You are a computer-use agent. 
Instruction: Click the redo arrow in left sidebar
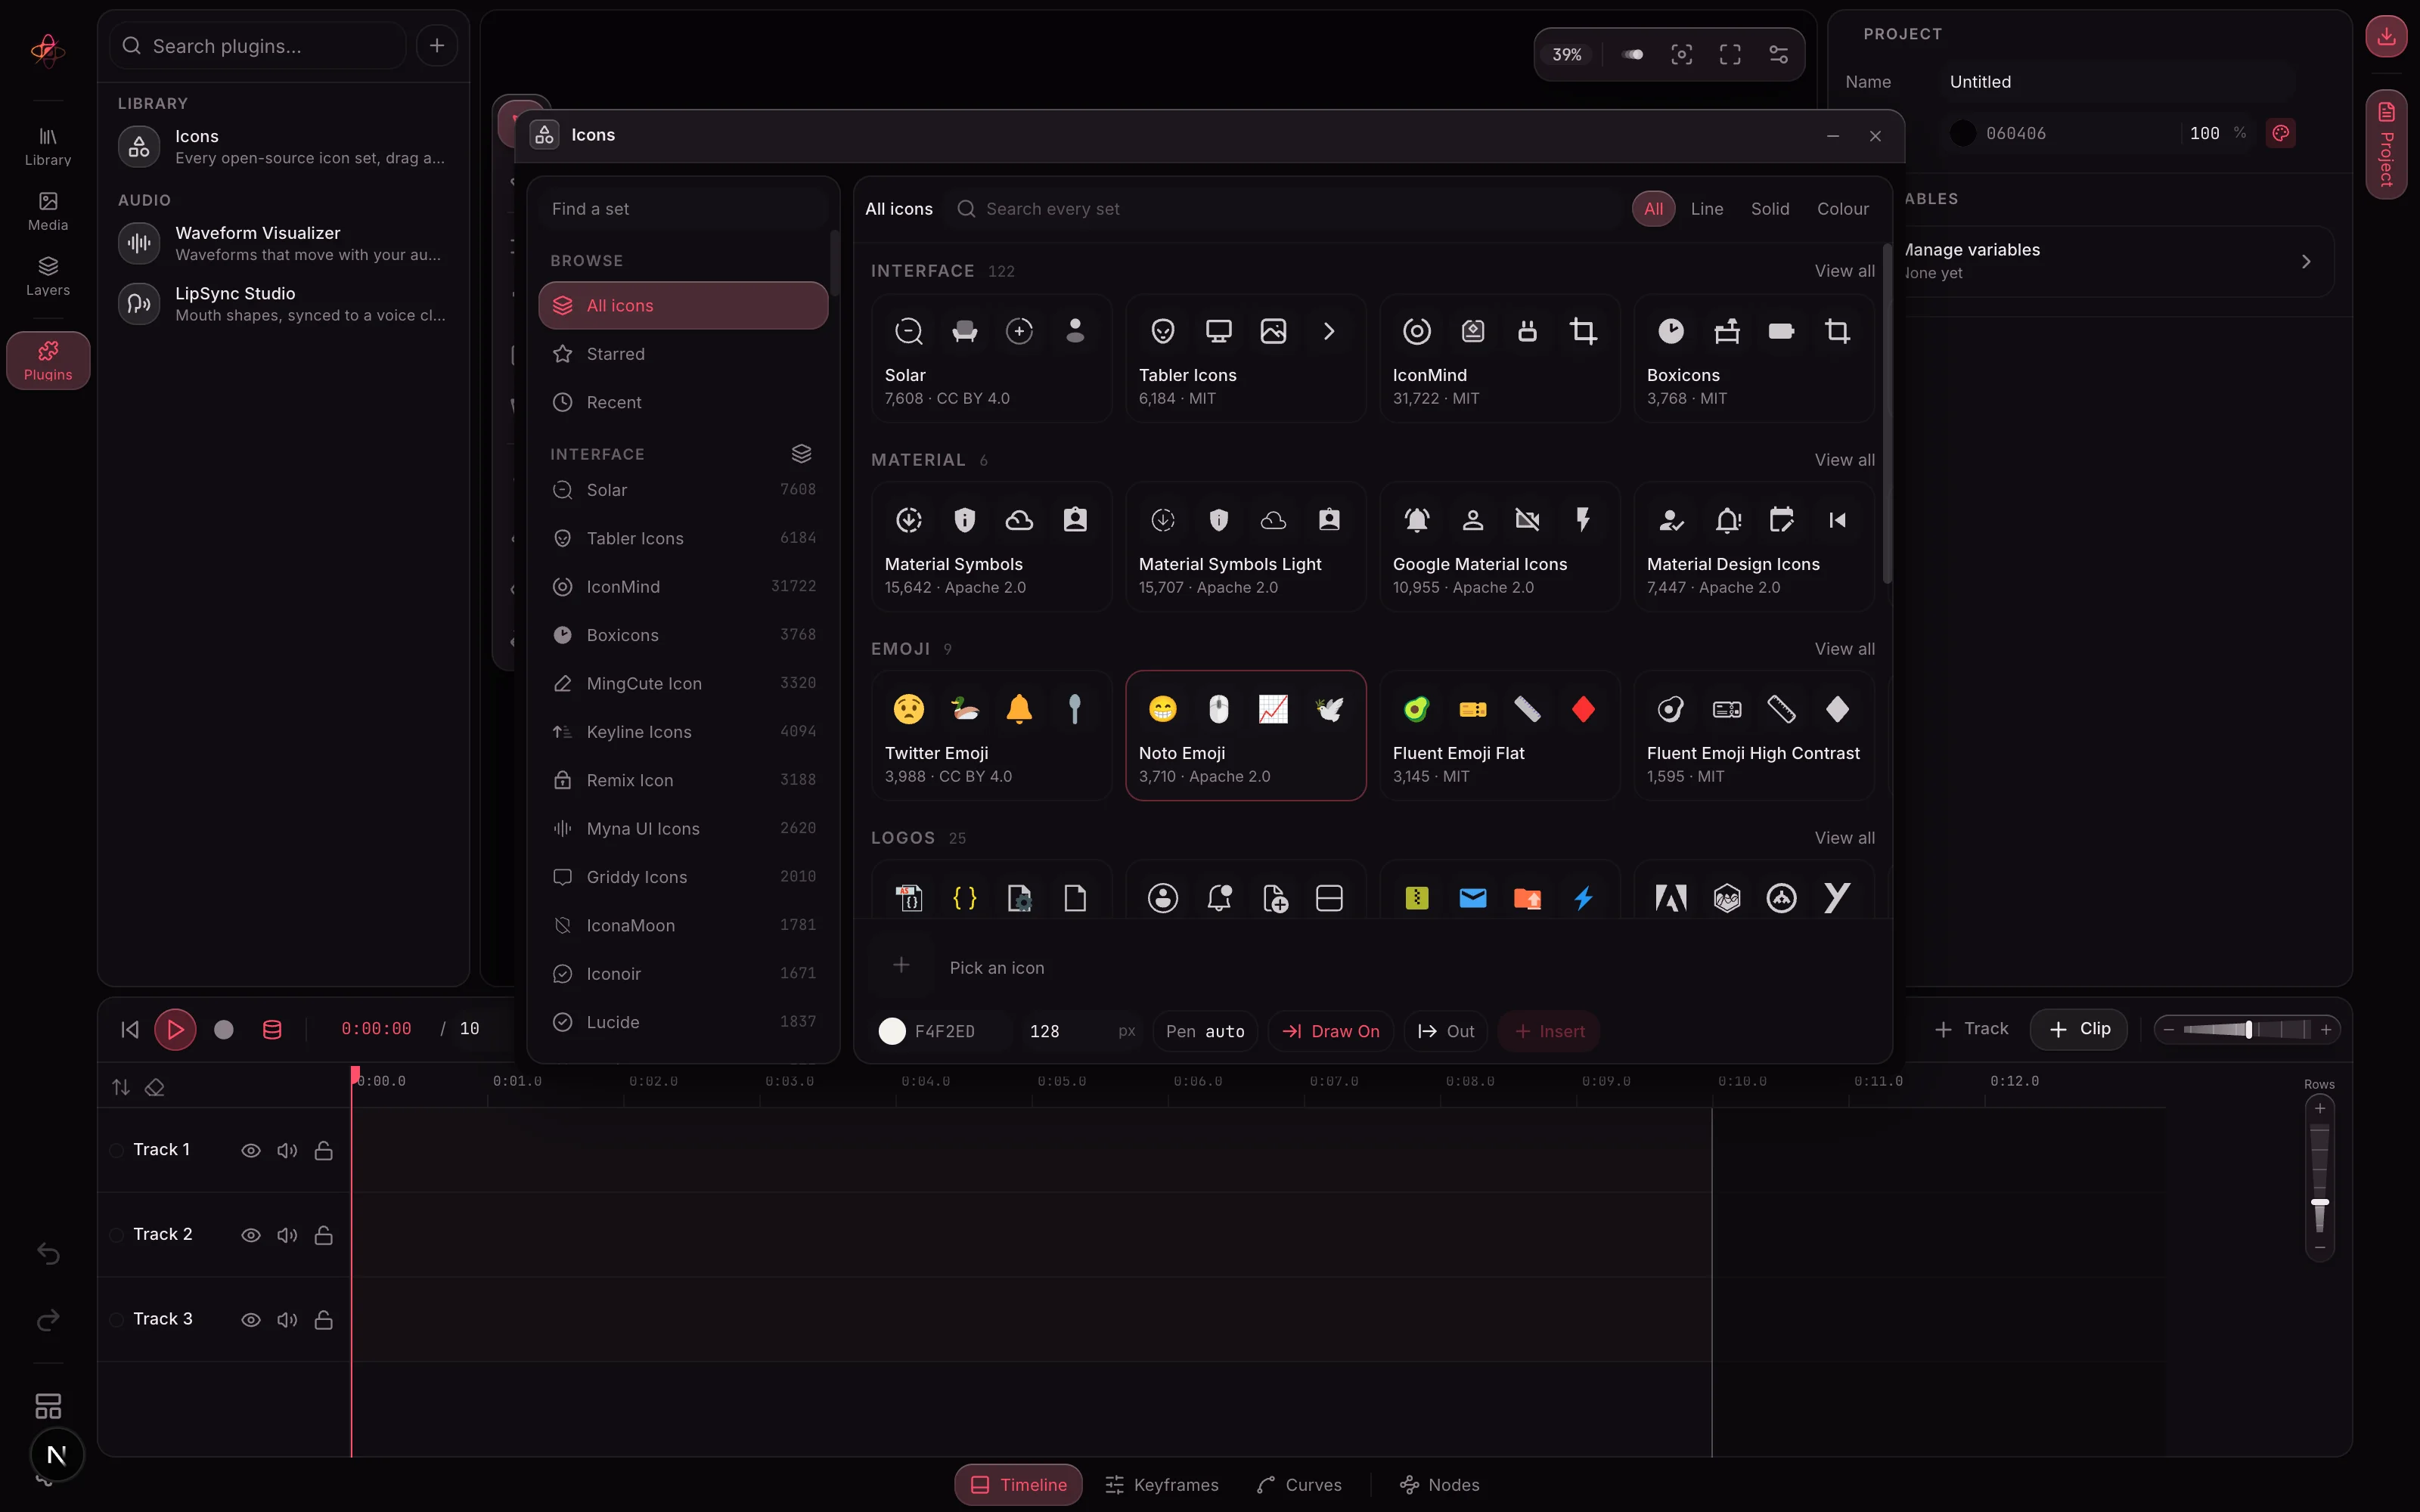47,1320
